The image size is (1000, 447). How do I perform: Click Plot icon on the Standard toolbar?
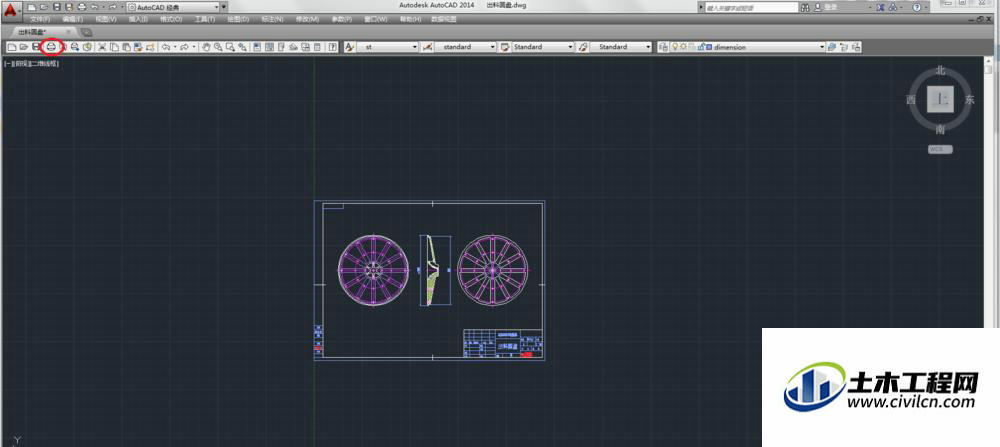(51, 47)
